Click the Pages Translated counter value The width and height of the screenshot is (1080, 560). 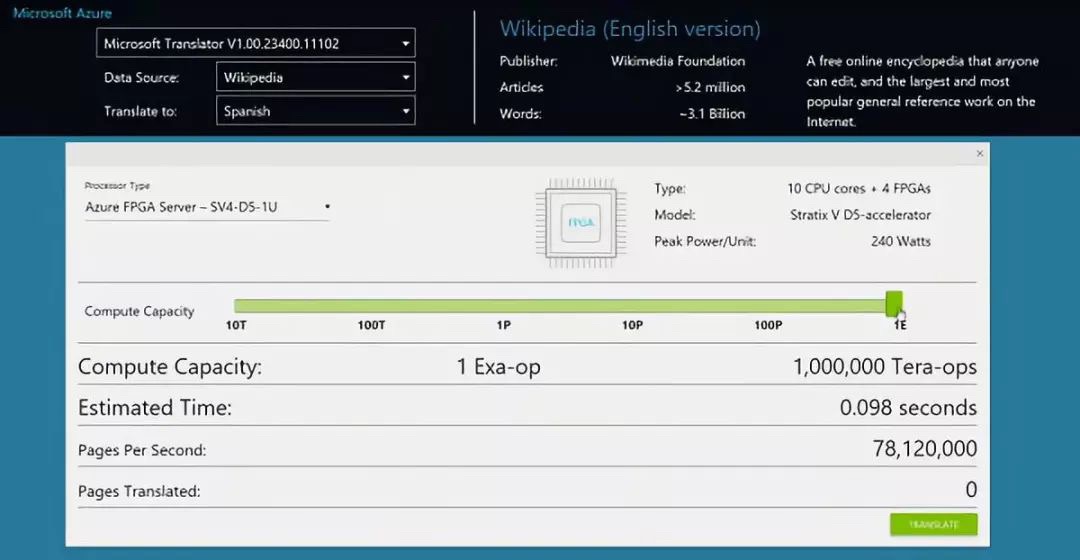(971, 489)
